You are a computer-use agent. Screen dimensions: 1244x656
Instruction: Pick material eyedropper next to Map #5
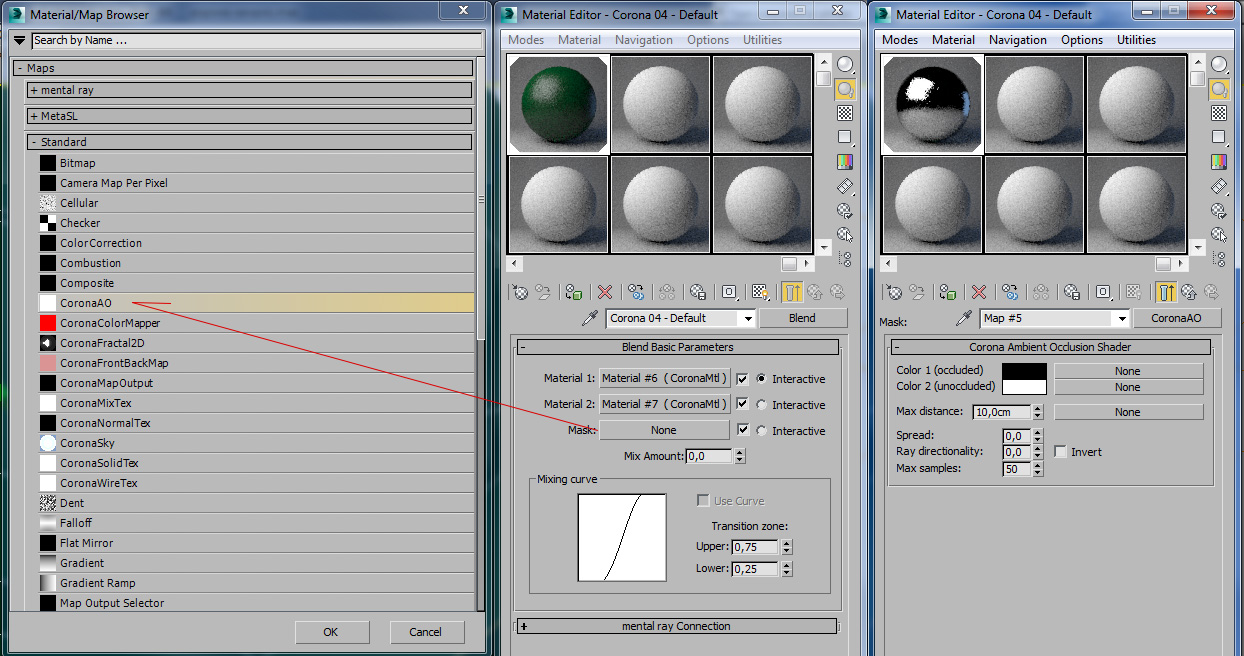964,318
